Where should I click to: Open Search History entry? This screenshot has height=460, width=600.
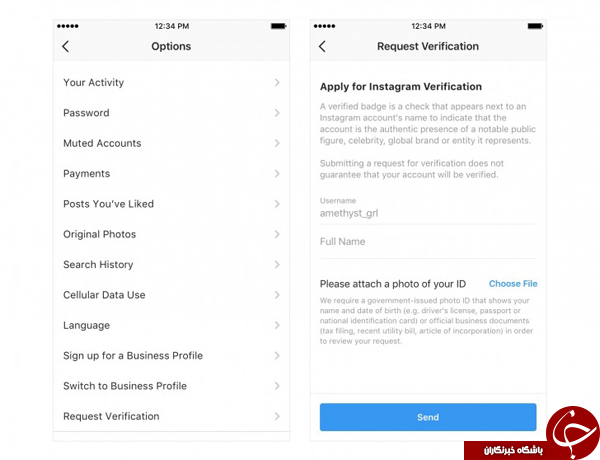tap(171, 264)
